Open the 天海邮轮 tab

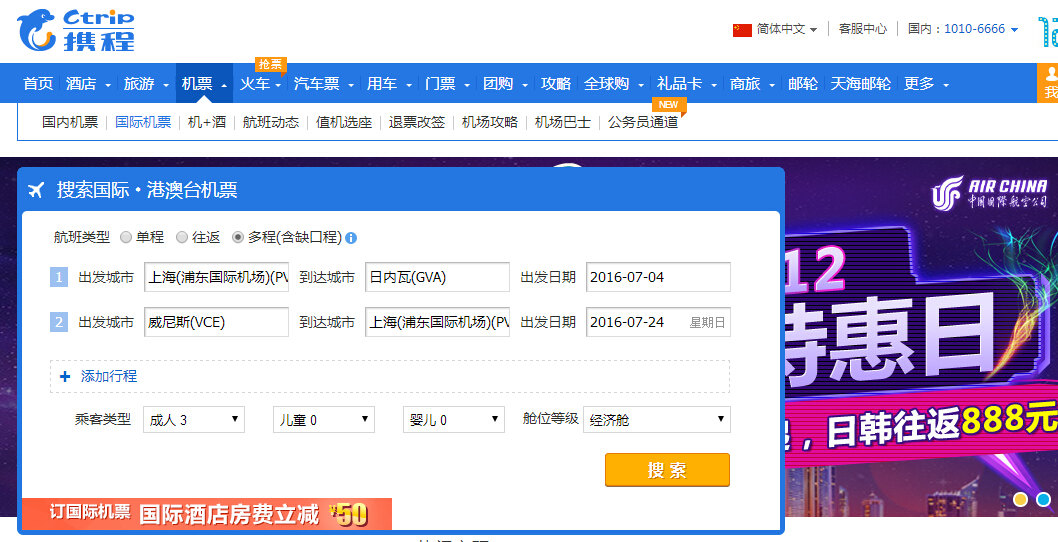(x=860, y=84)
